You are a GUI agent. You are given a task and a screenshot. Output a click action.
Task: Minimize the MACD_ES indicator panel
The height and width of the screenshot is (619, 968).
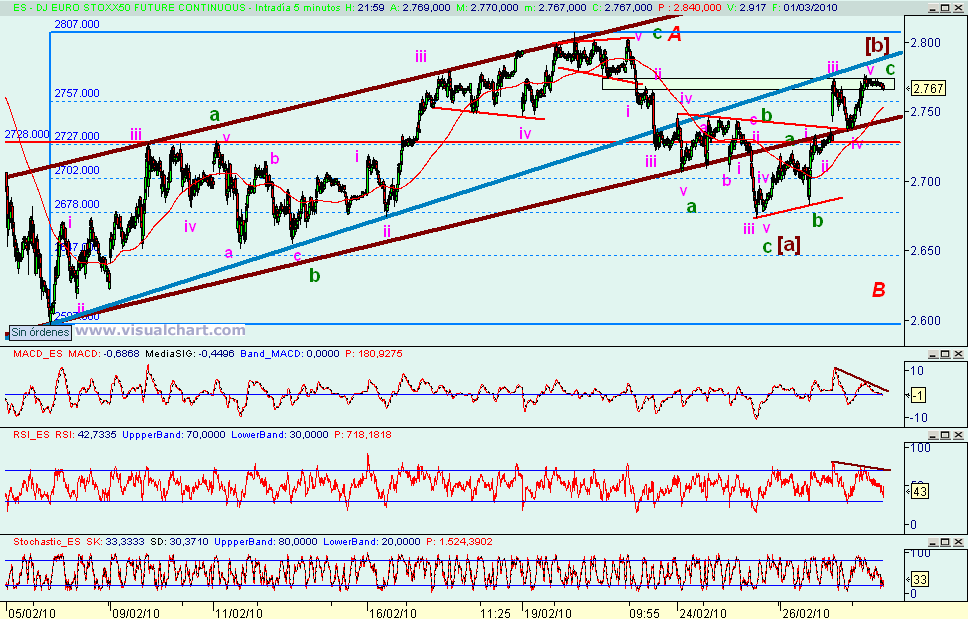933,354
